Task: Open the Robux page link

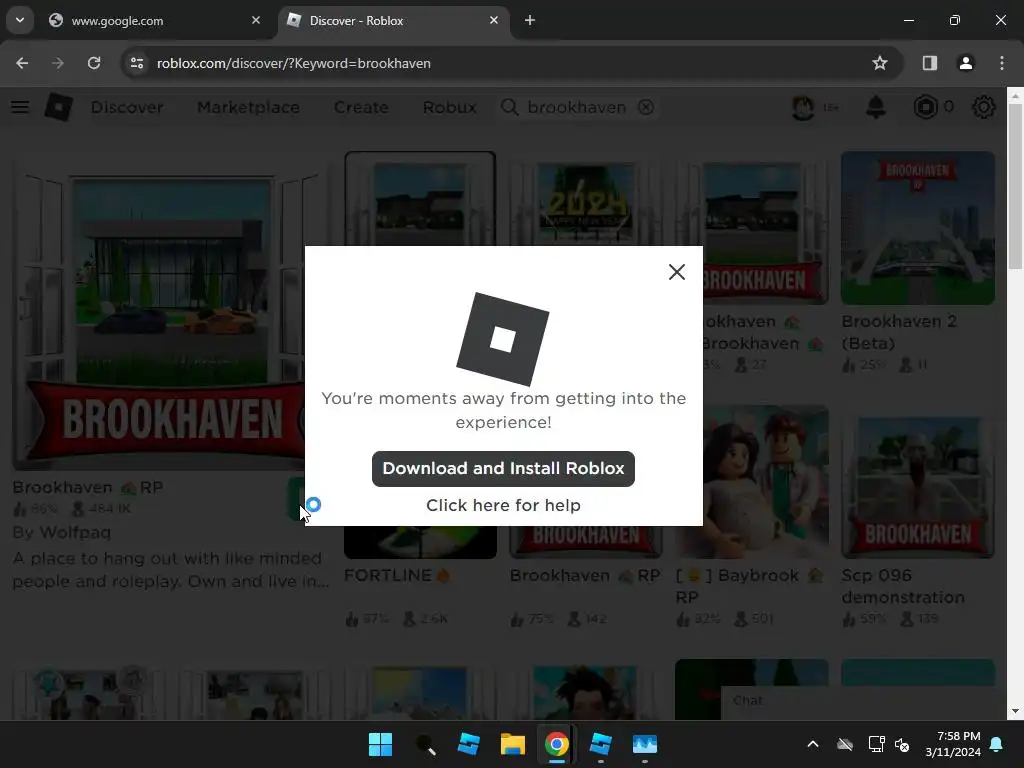Action: (449, 107)
